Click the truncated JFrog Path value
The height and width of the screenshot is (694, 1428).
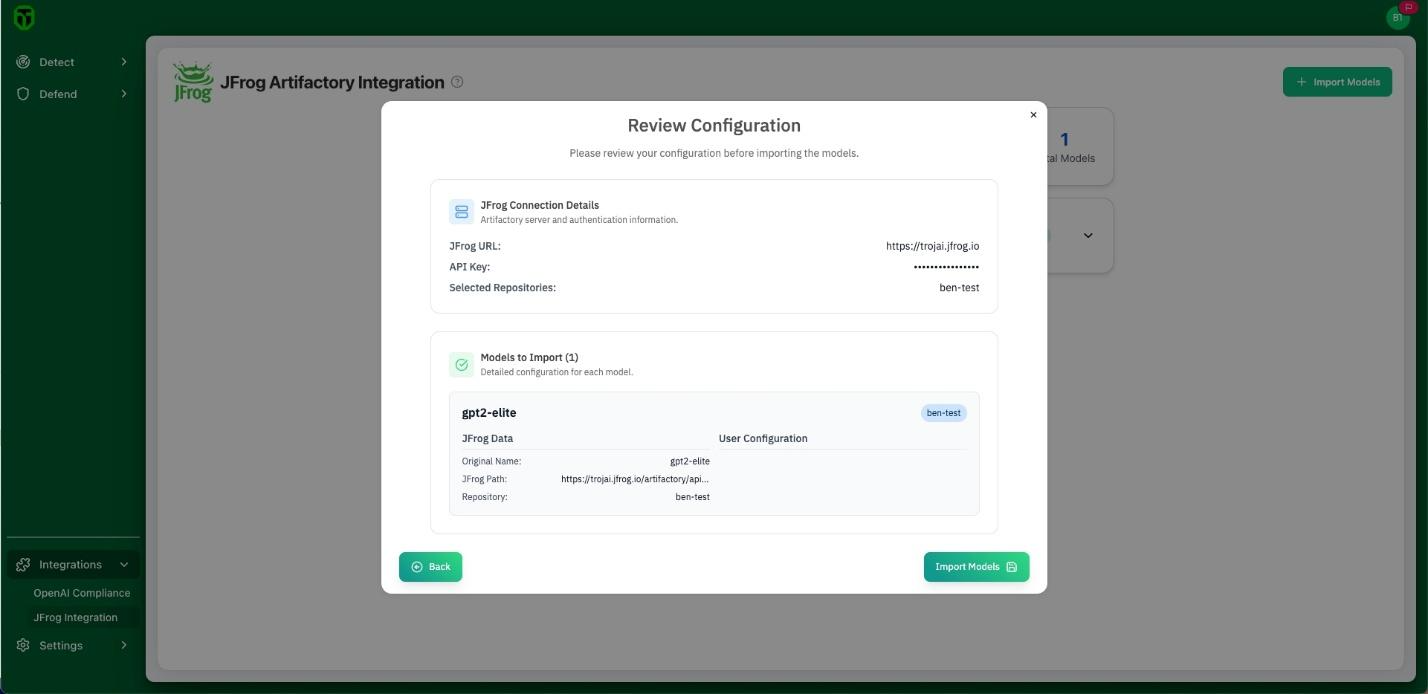[635, 479]
